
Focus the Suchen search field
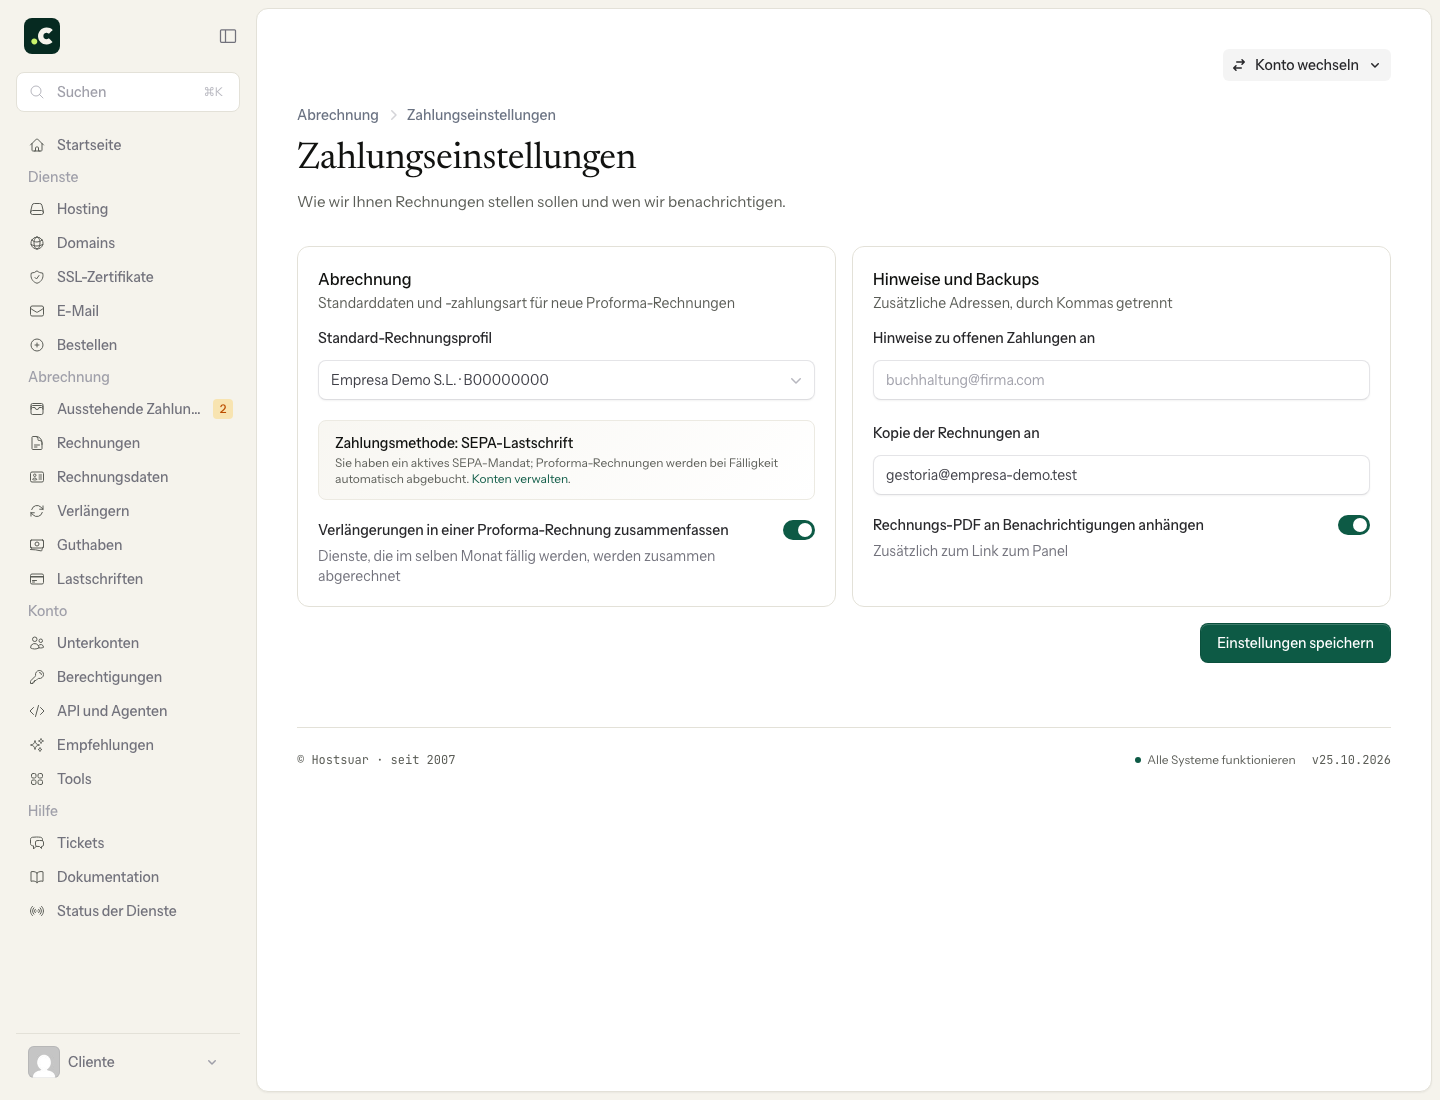(x=128, y=92)
